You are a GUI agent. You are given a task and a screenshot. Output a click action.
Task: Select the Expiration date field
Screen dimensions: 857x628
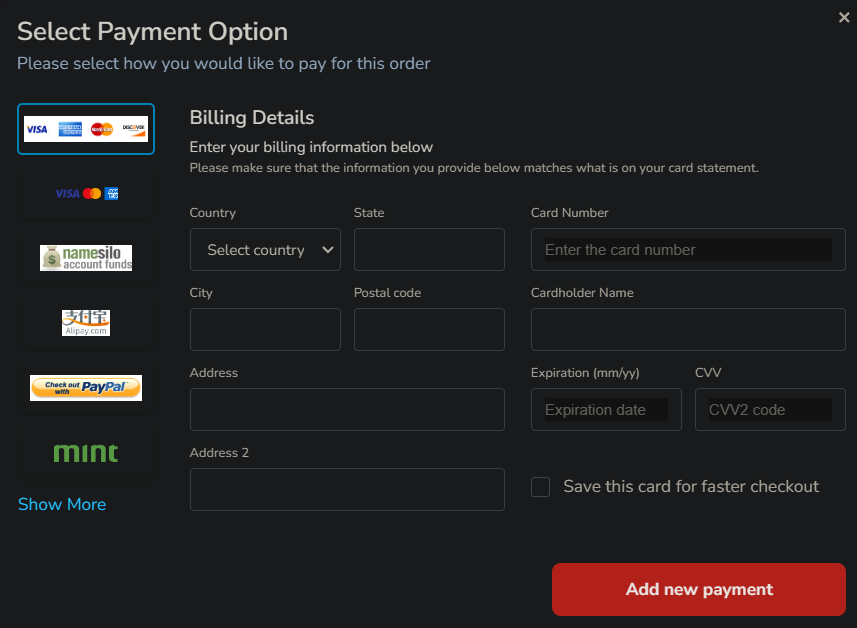coord(606,410)
